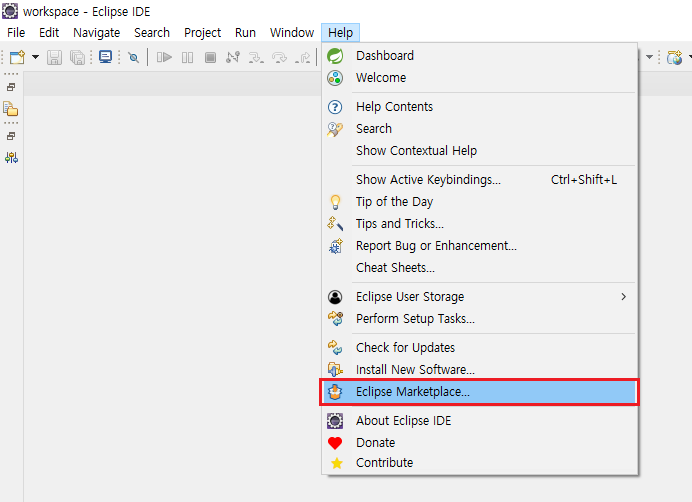Open the terminal monitor toolbar icon
This screenshot has width=692, height=502.
(105, 57)
